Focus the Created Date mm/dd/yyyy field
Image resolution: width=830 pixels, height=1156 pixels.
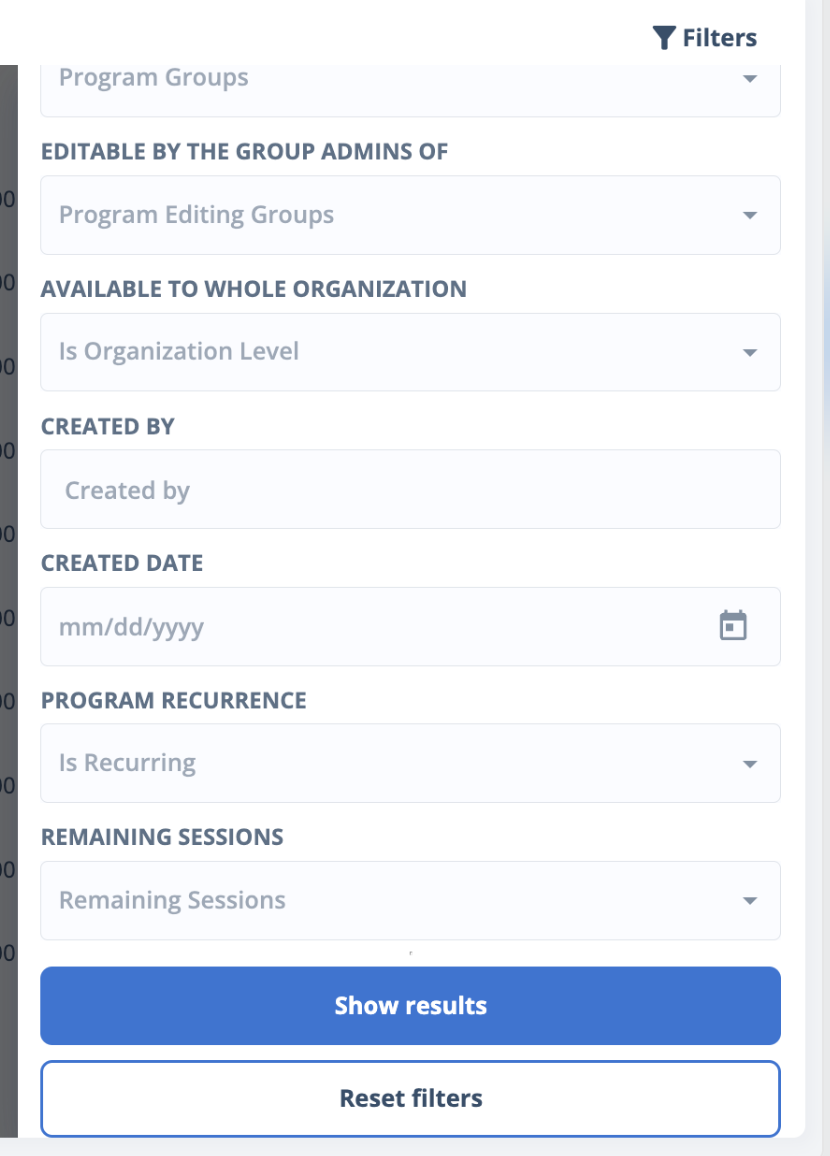[x=370, y=627]
